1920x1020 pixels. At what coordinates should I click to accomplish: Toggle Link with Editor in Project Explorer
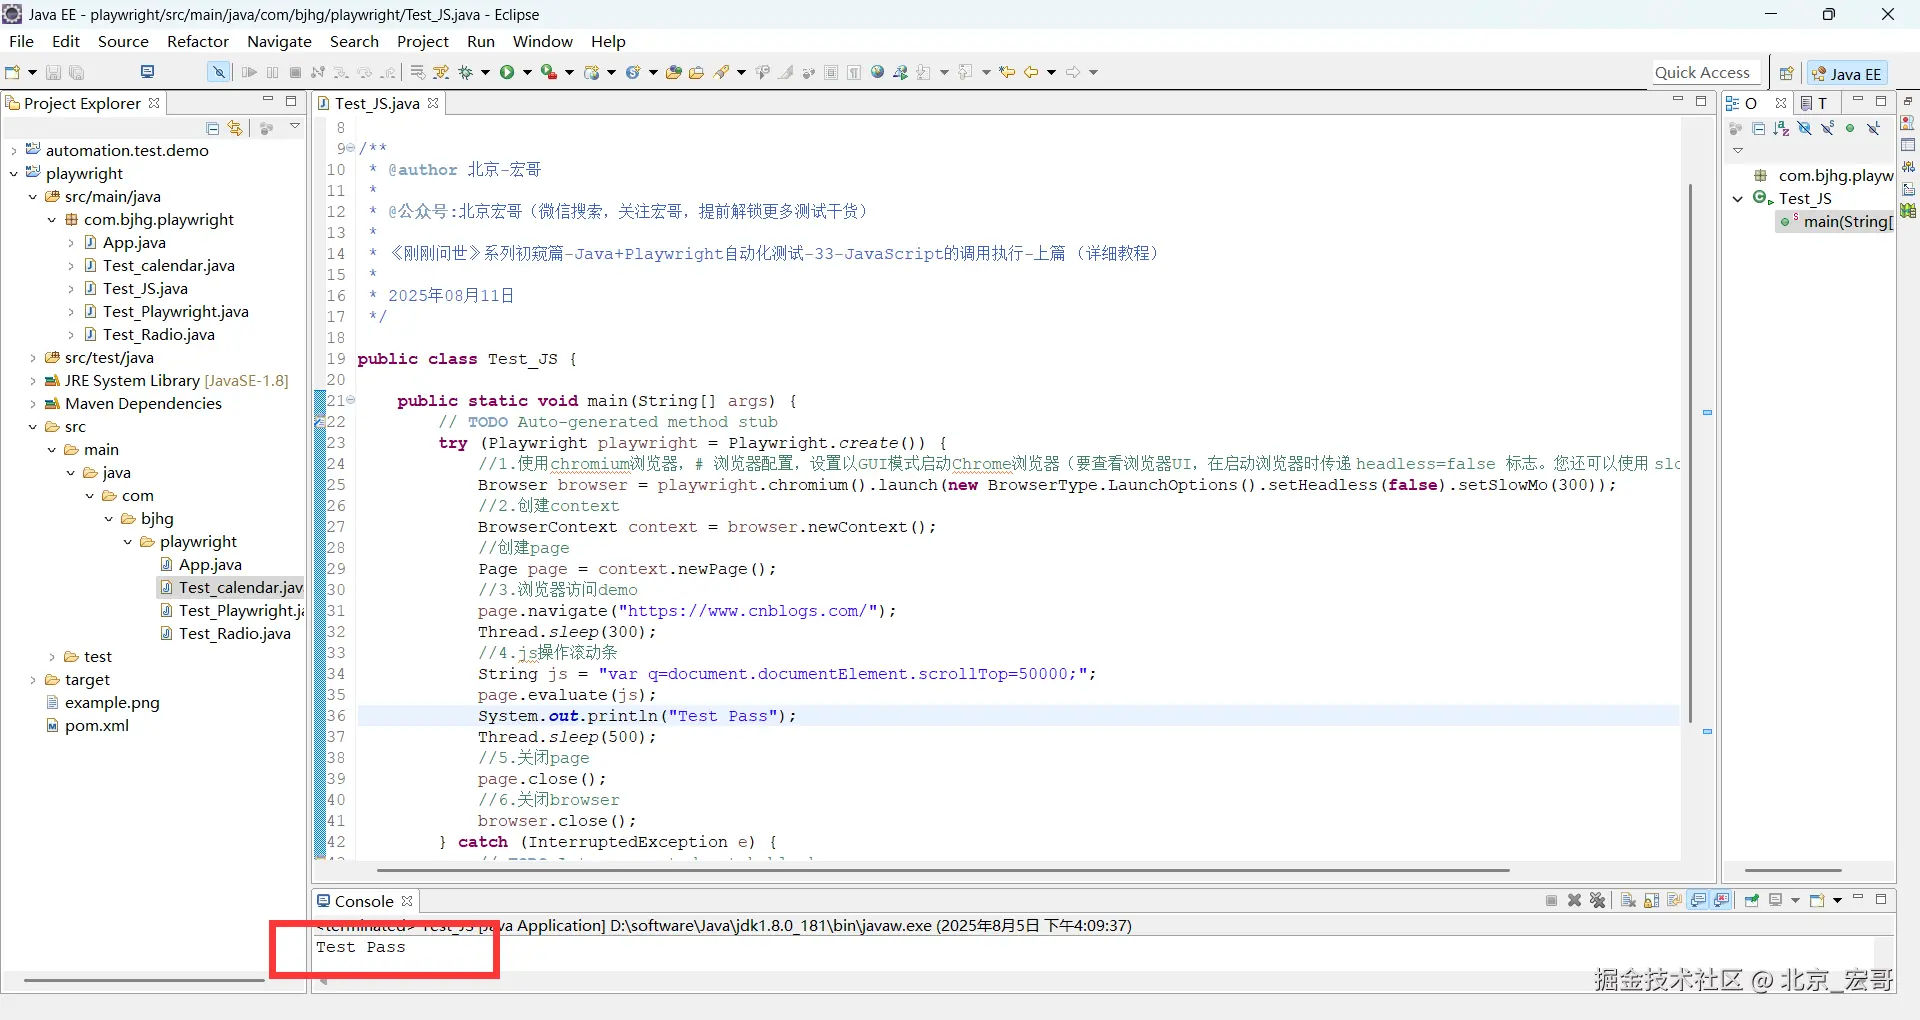click(x=235, y=128)
